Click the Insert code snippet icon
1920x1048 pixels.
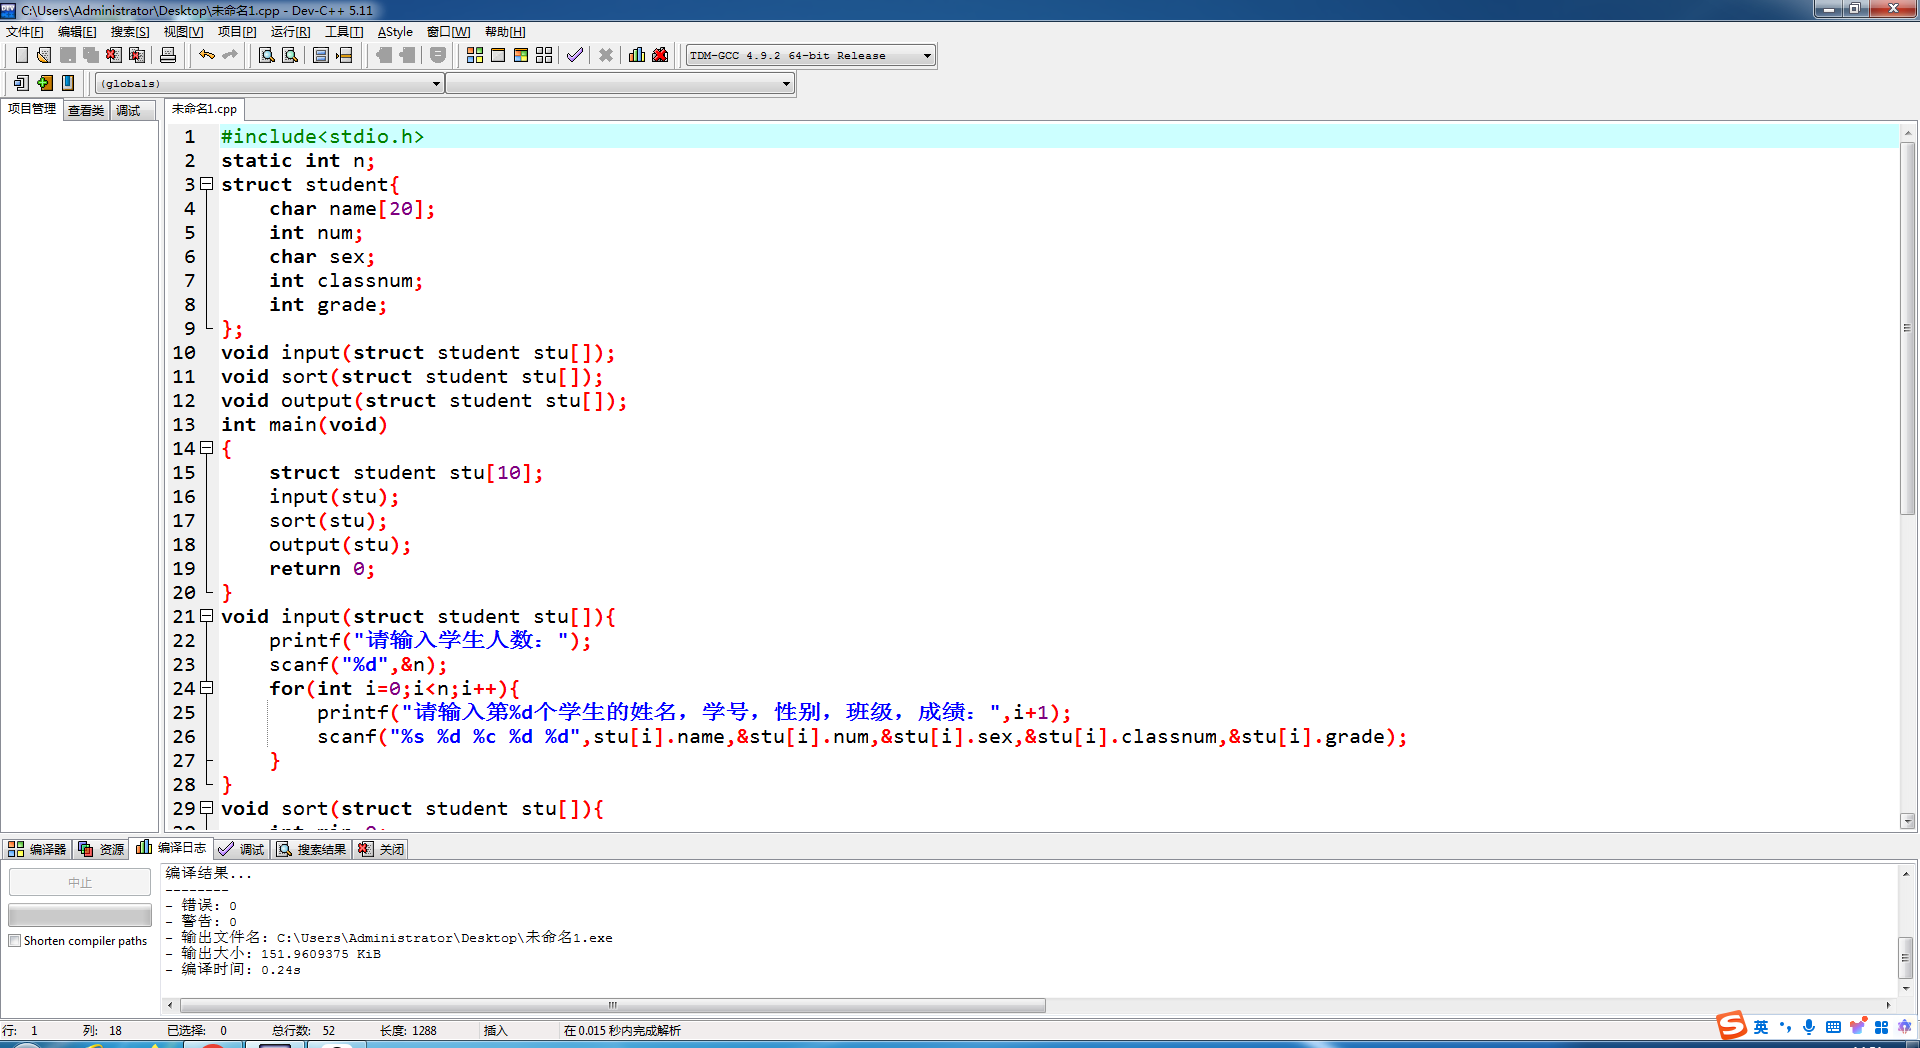point(21,83)
